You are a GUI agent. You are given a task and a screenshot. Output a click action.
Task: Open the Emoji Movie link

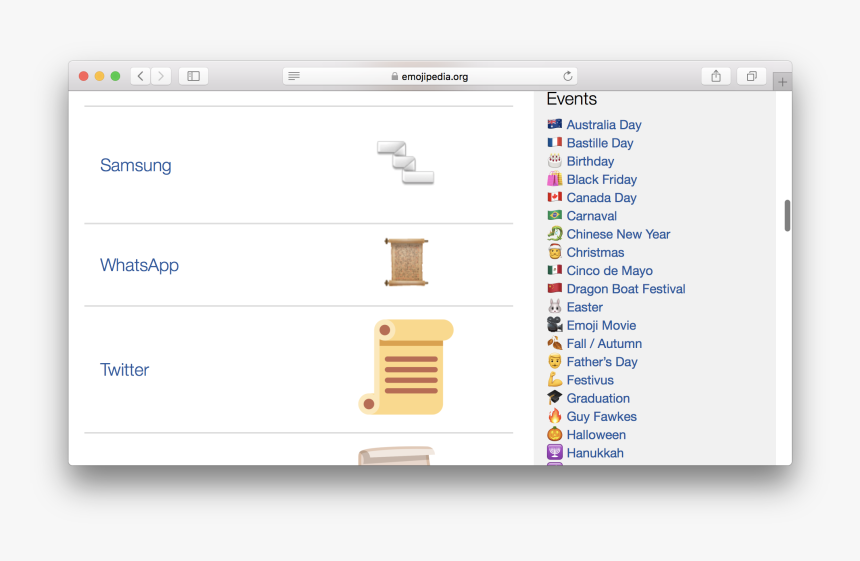601,325
